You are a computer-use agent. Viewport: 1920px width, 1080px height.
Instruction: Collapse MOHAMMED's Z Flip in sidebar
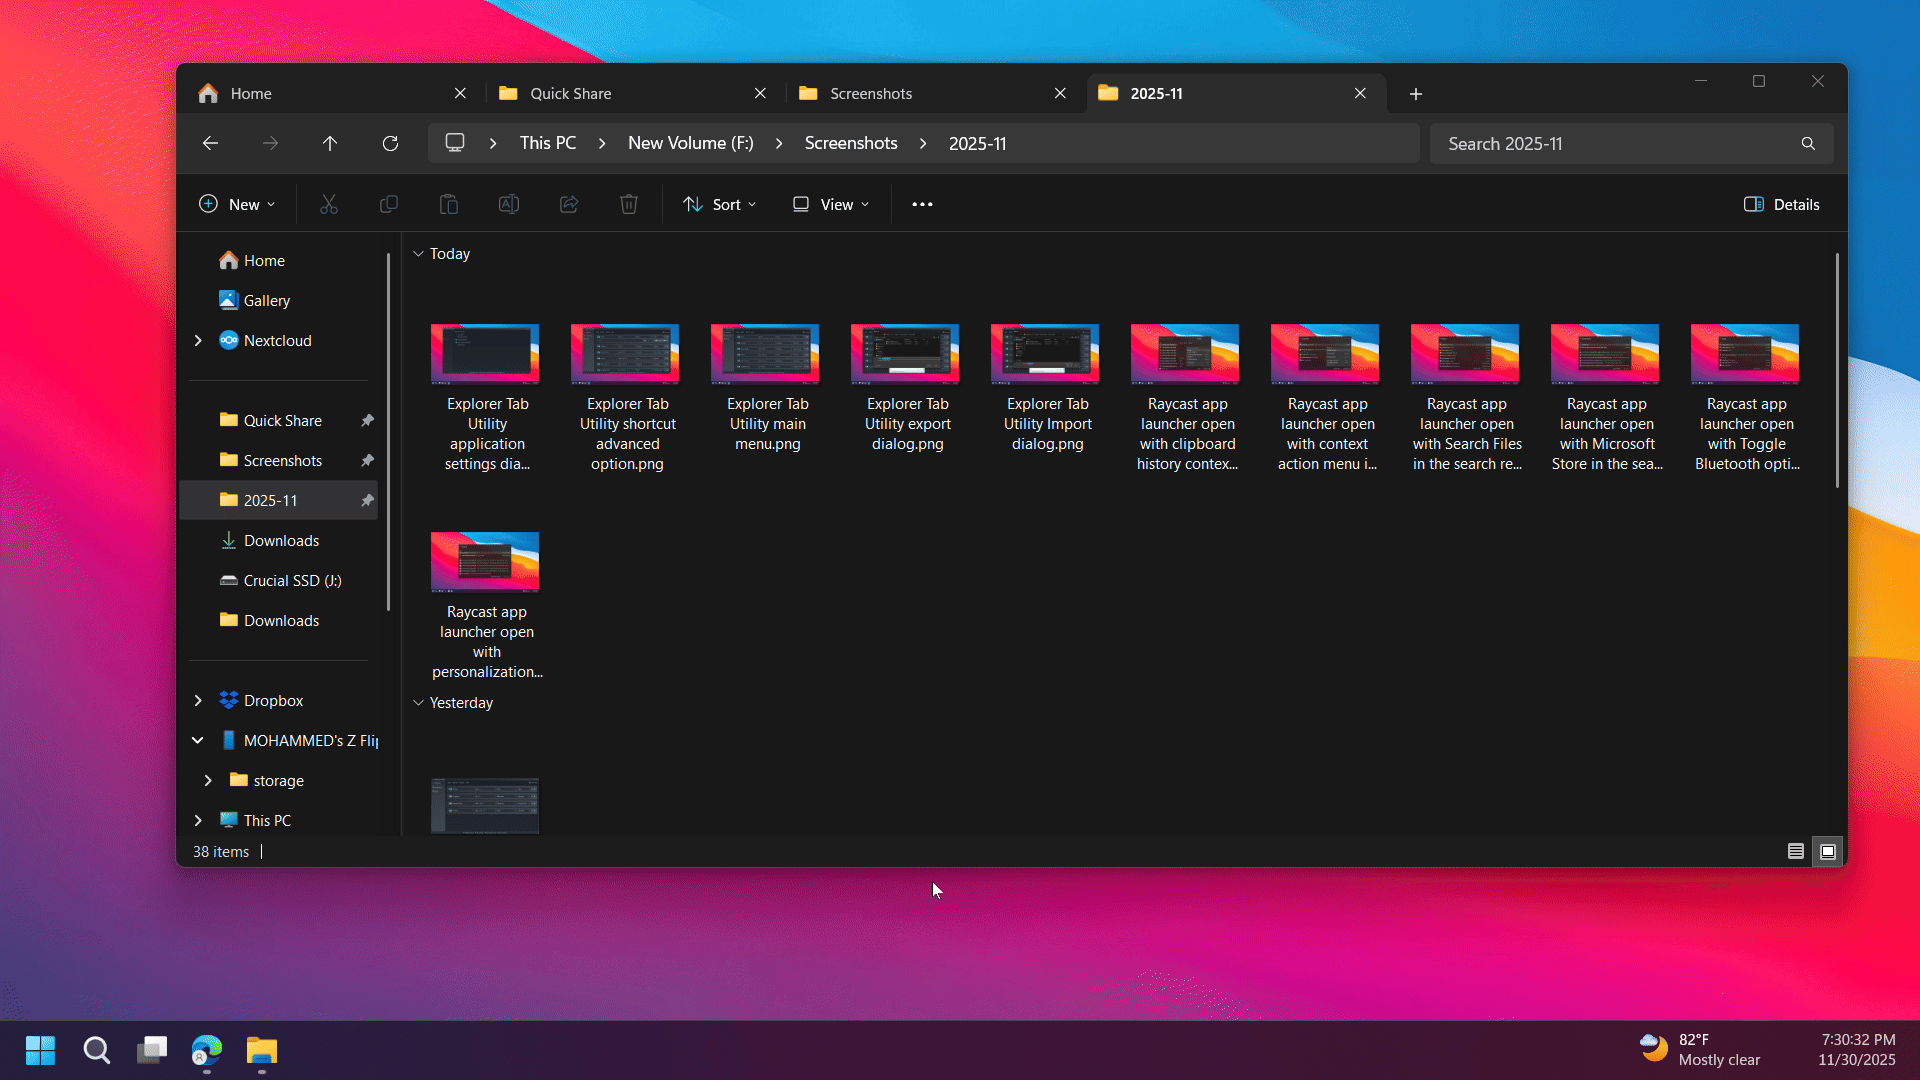click(x=197, y=740)
